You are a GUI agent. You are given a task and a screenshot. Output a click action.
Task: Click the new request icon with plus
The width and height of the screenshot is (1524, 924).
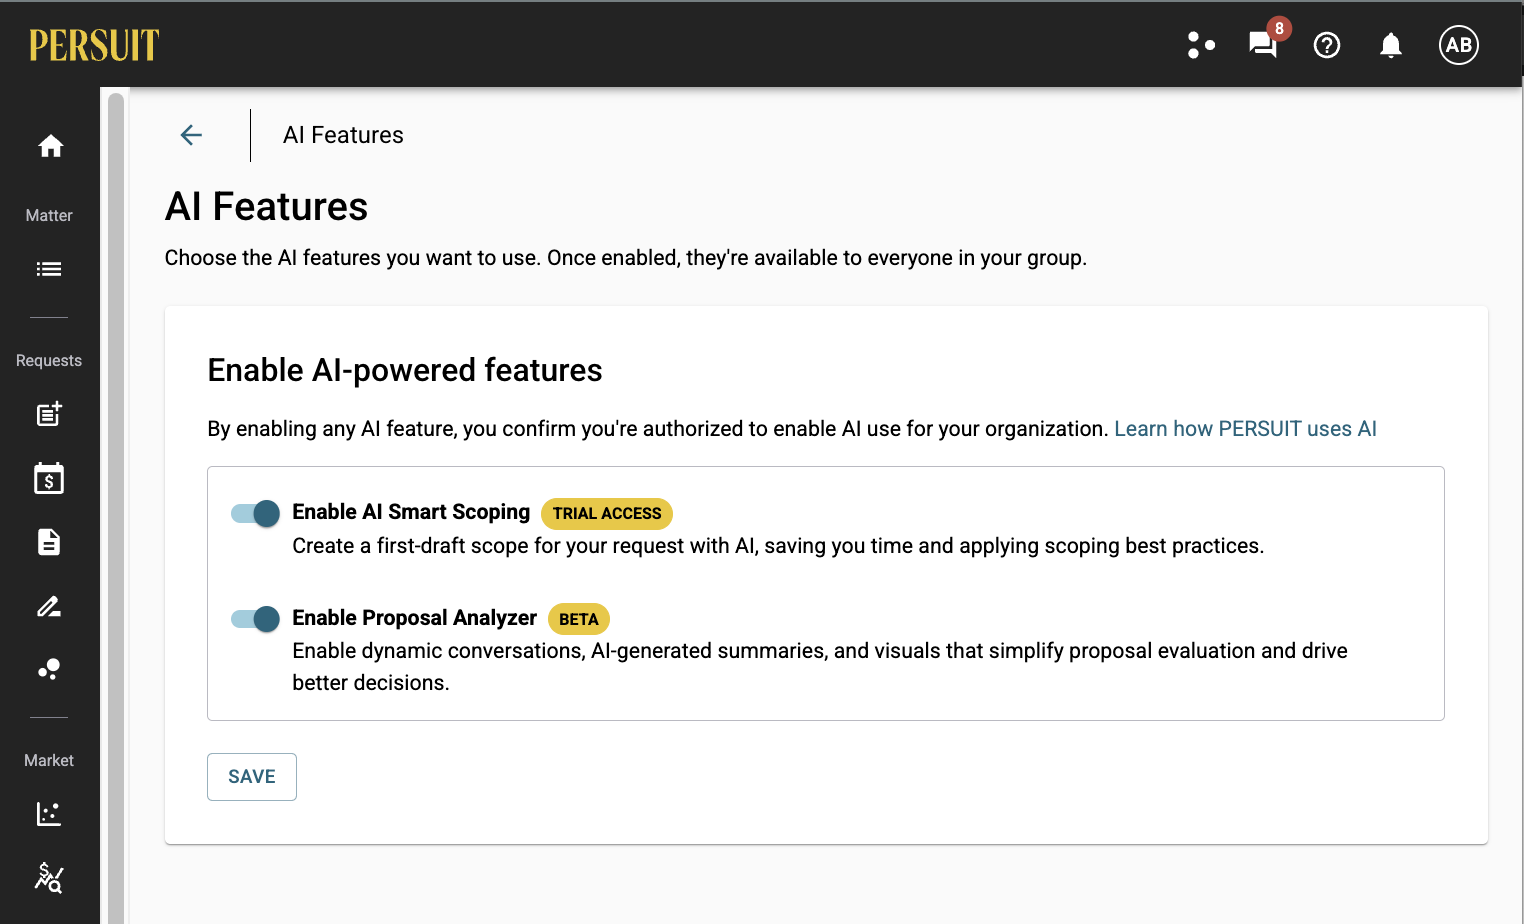click(49, 414)
